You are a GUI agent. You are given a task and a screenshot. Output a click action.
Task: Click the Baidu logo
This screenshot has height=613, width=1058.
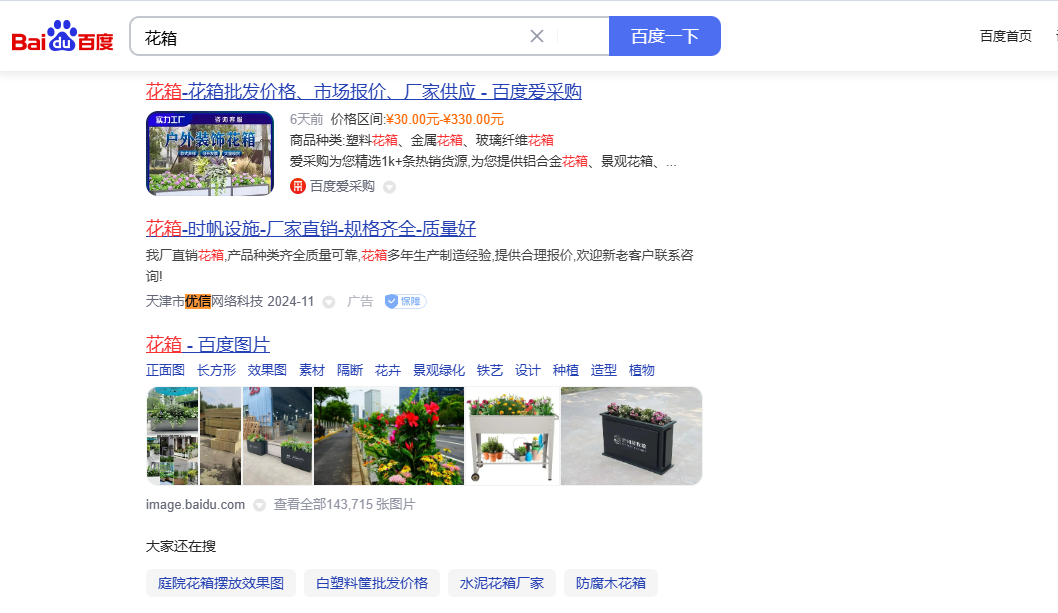(x=62, y=36)
